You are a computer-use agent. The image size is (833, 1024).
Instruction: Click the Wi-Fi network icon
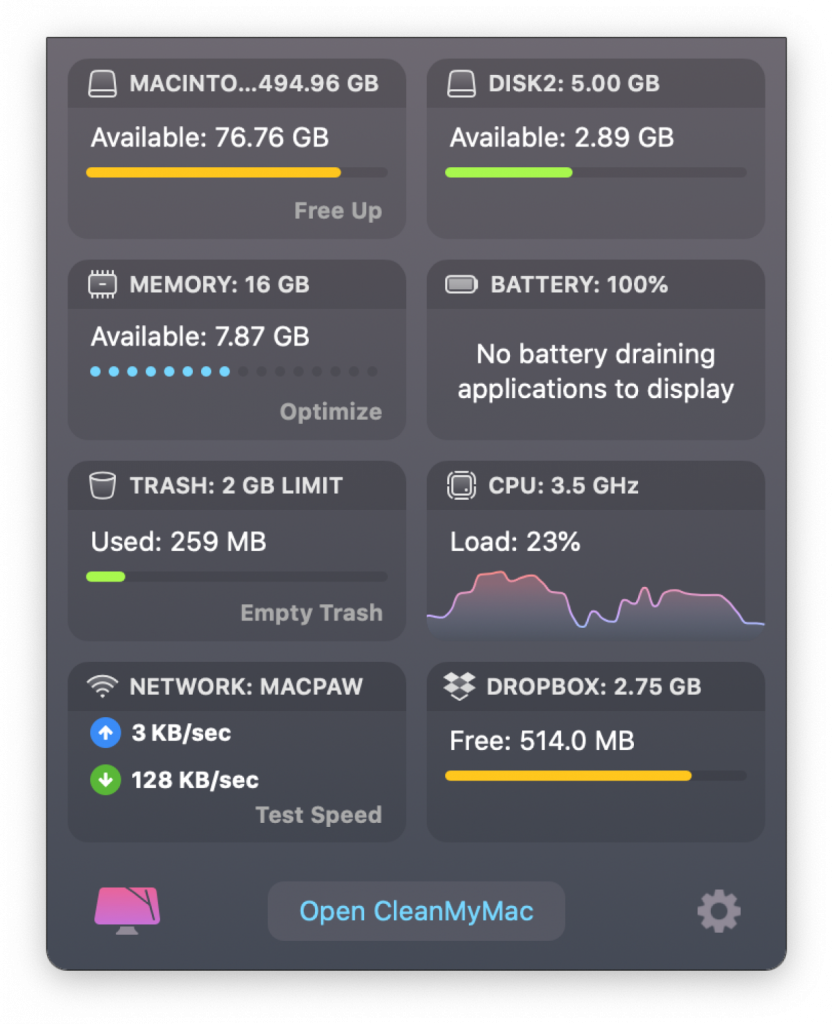[102, 687]
